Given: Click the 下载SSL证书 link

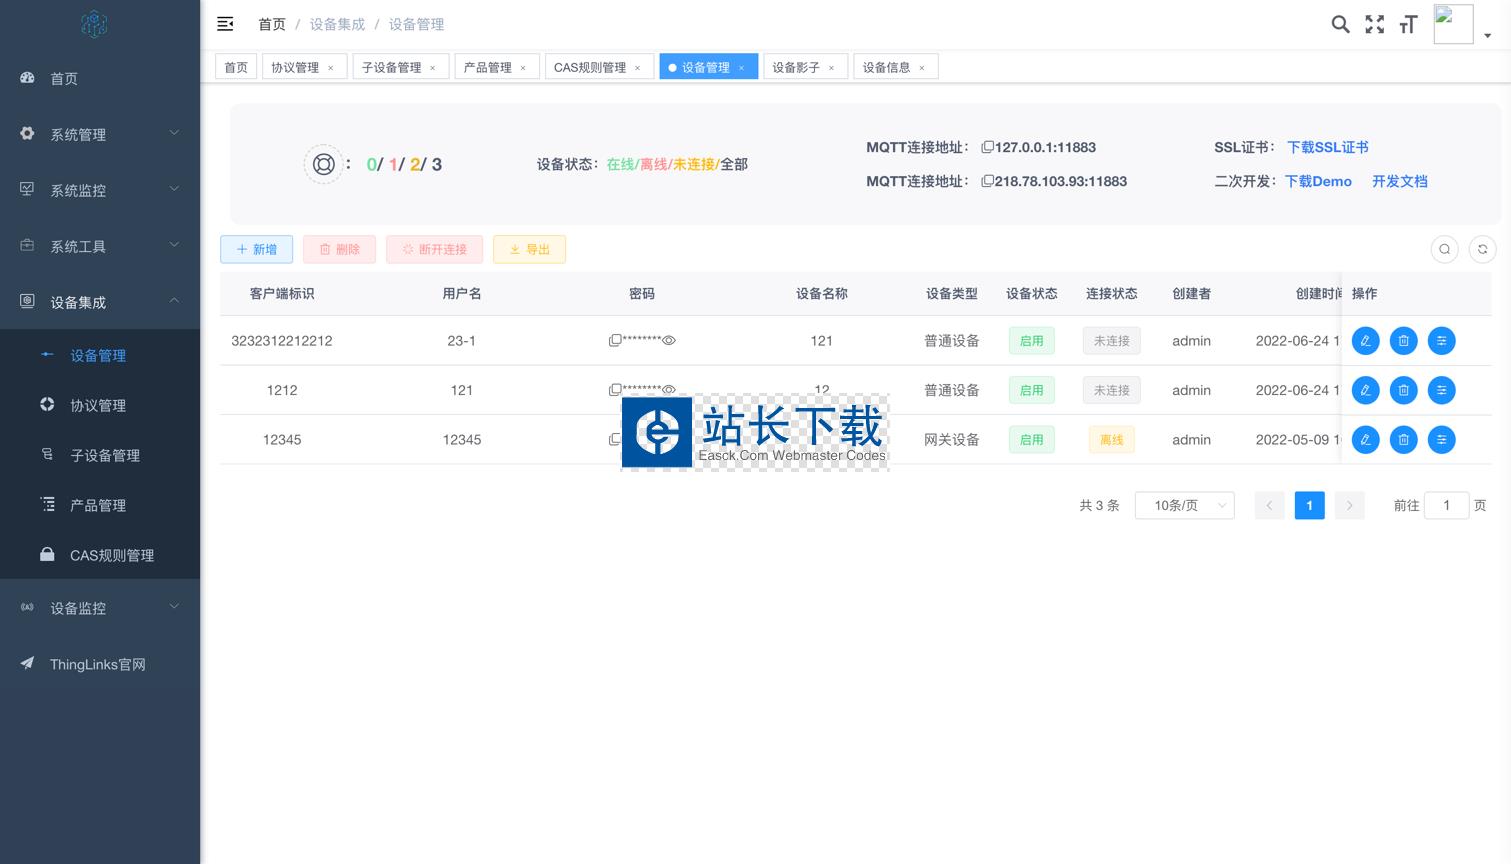Looking at the screenshot, I should (1327, 147).
